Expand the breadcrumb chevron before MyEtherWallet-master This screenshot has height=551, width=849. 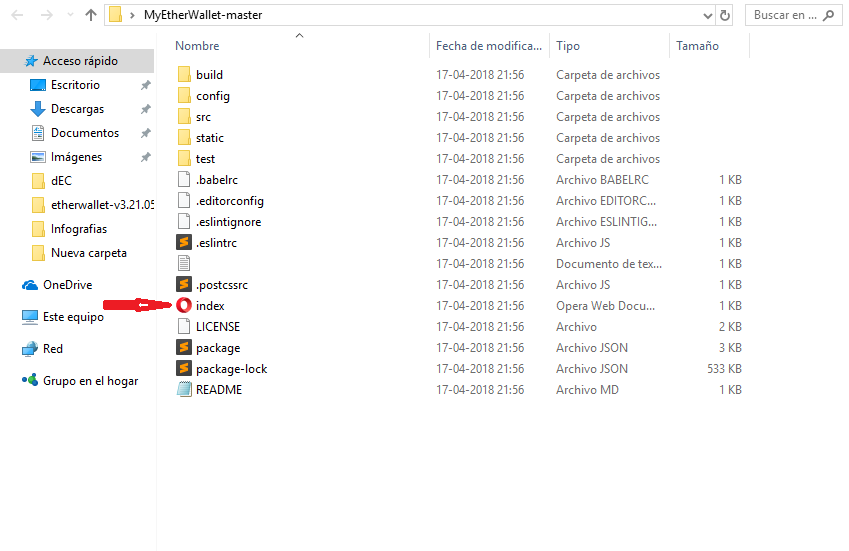coord(132,15)
